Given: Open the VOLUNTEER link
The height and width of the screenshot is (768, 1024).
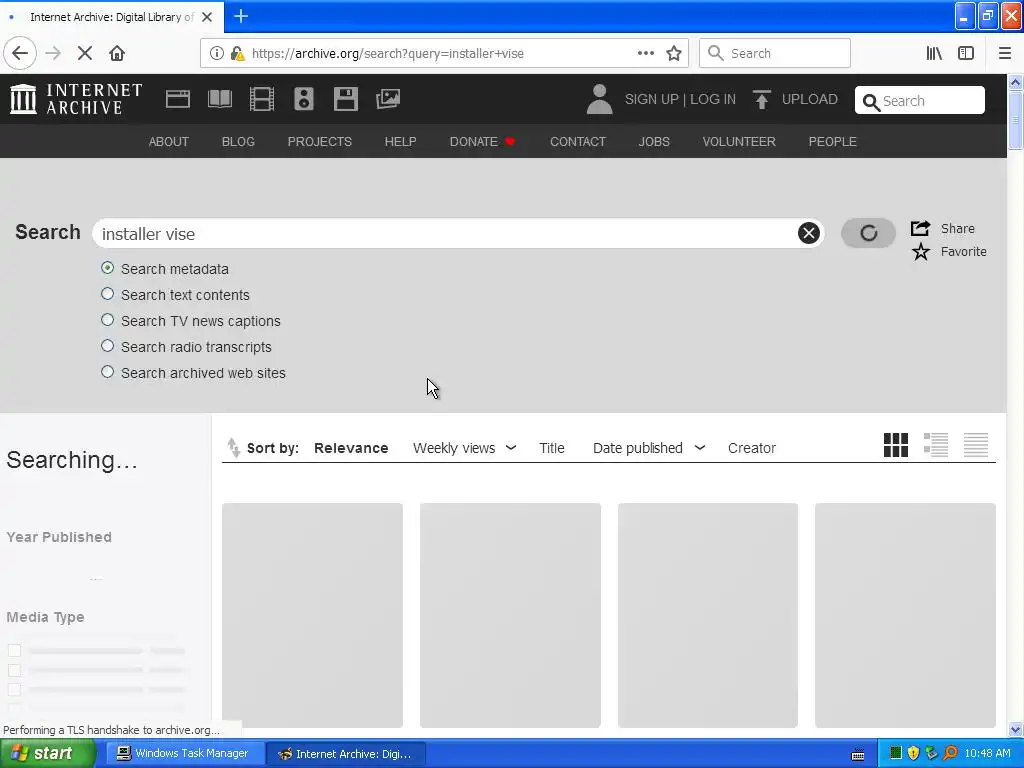Looking at the screenshot, I should (739, 142).
